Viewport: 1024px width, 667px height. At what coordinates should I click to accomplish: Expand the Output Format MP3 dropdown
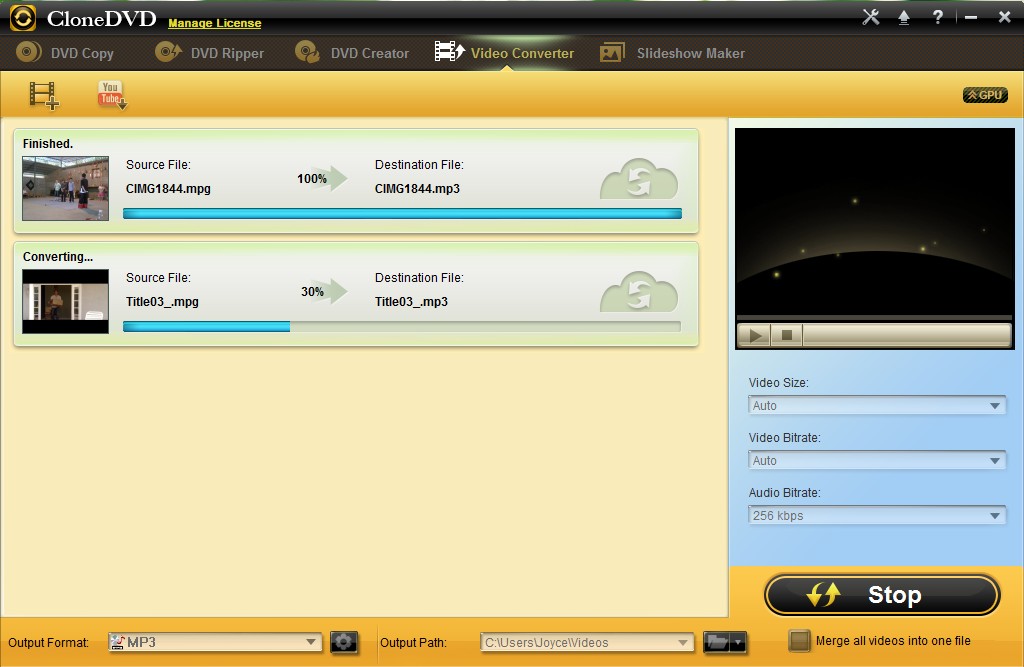click(x=215, y=642)
